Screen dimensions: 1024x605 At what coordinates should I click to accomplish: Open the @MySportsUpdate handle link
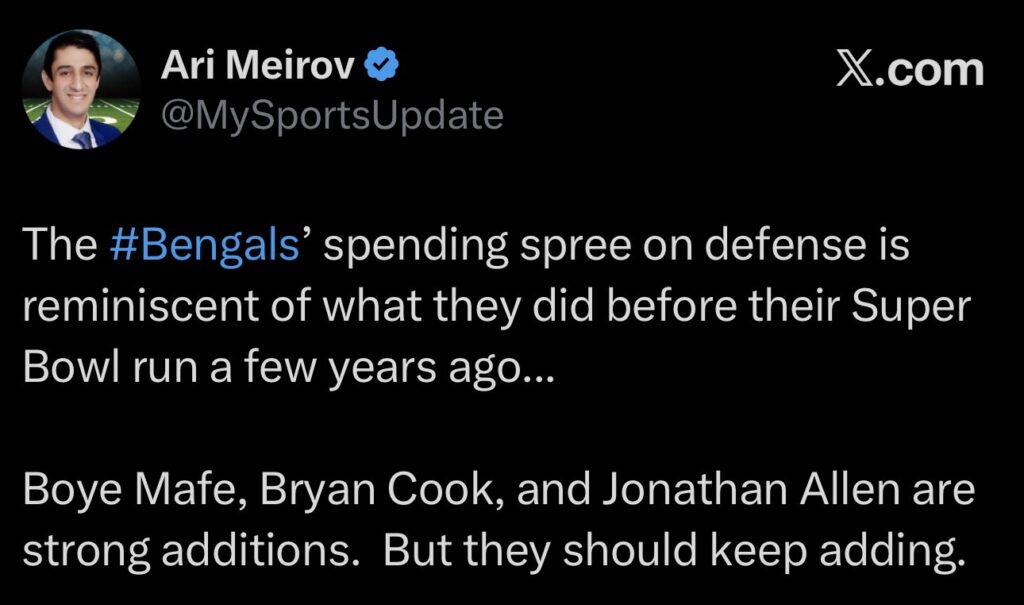332,116
